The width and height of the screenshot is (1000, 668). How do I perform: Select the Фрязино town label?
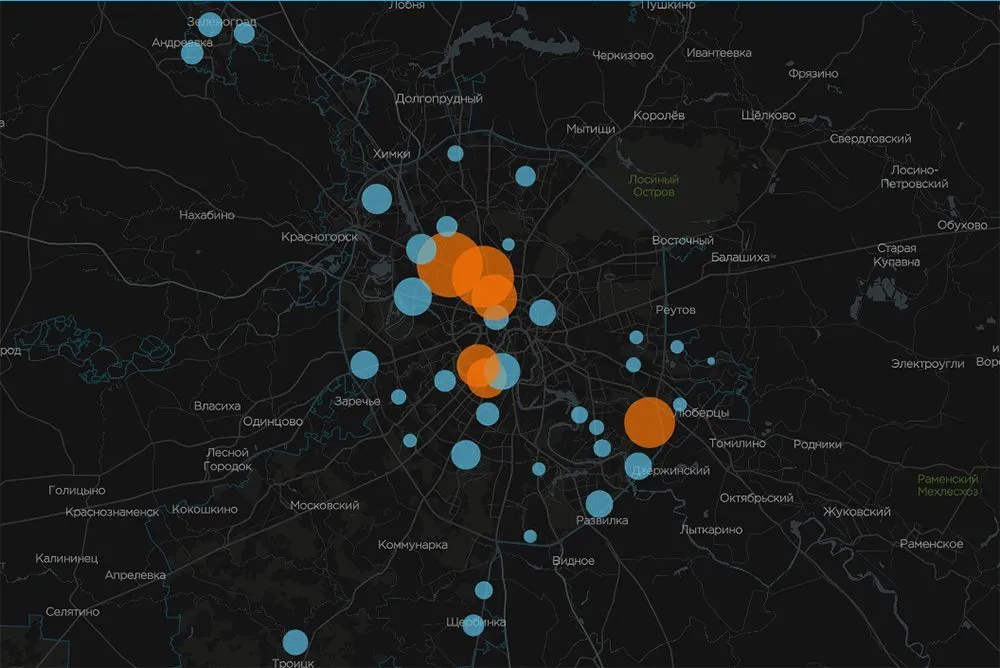[x=813, y=73]
